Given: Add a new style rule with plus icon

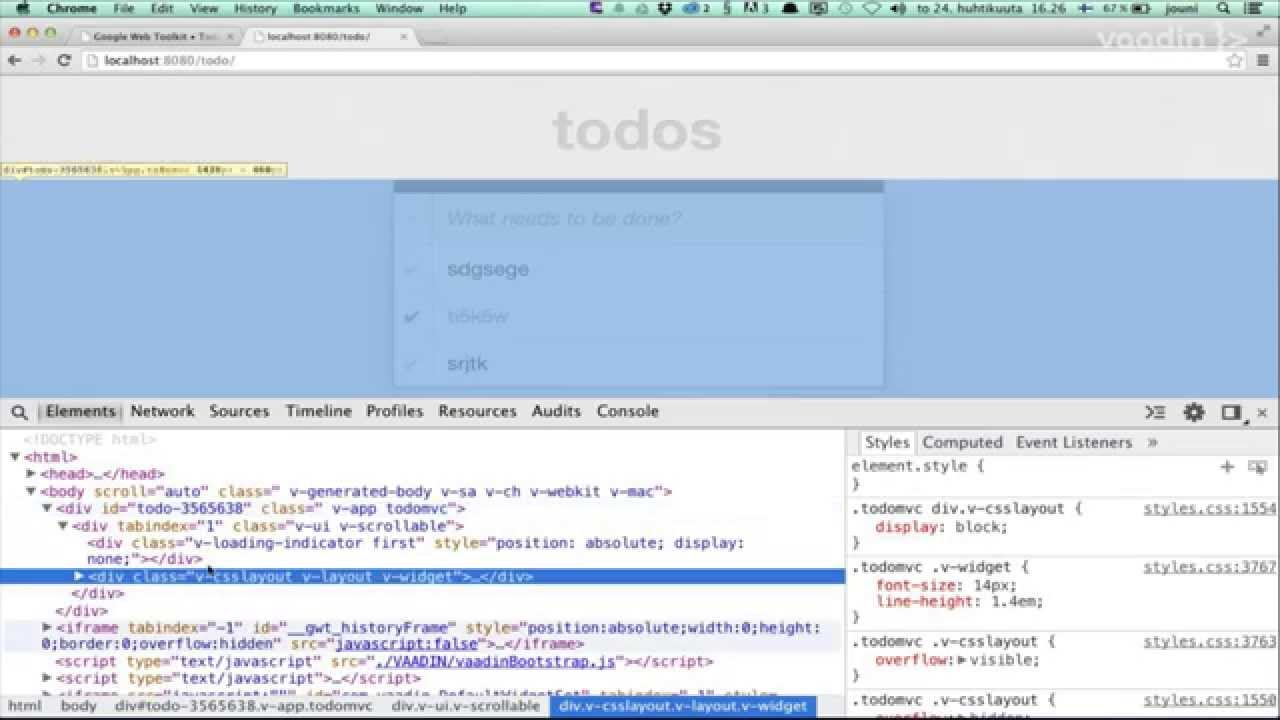Looking at the screenshot, I should (x=1227, y=466).
